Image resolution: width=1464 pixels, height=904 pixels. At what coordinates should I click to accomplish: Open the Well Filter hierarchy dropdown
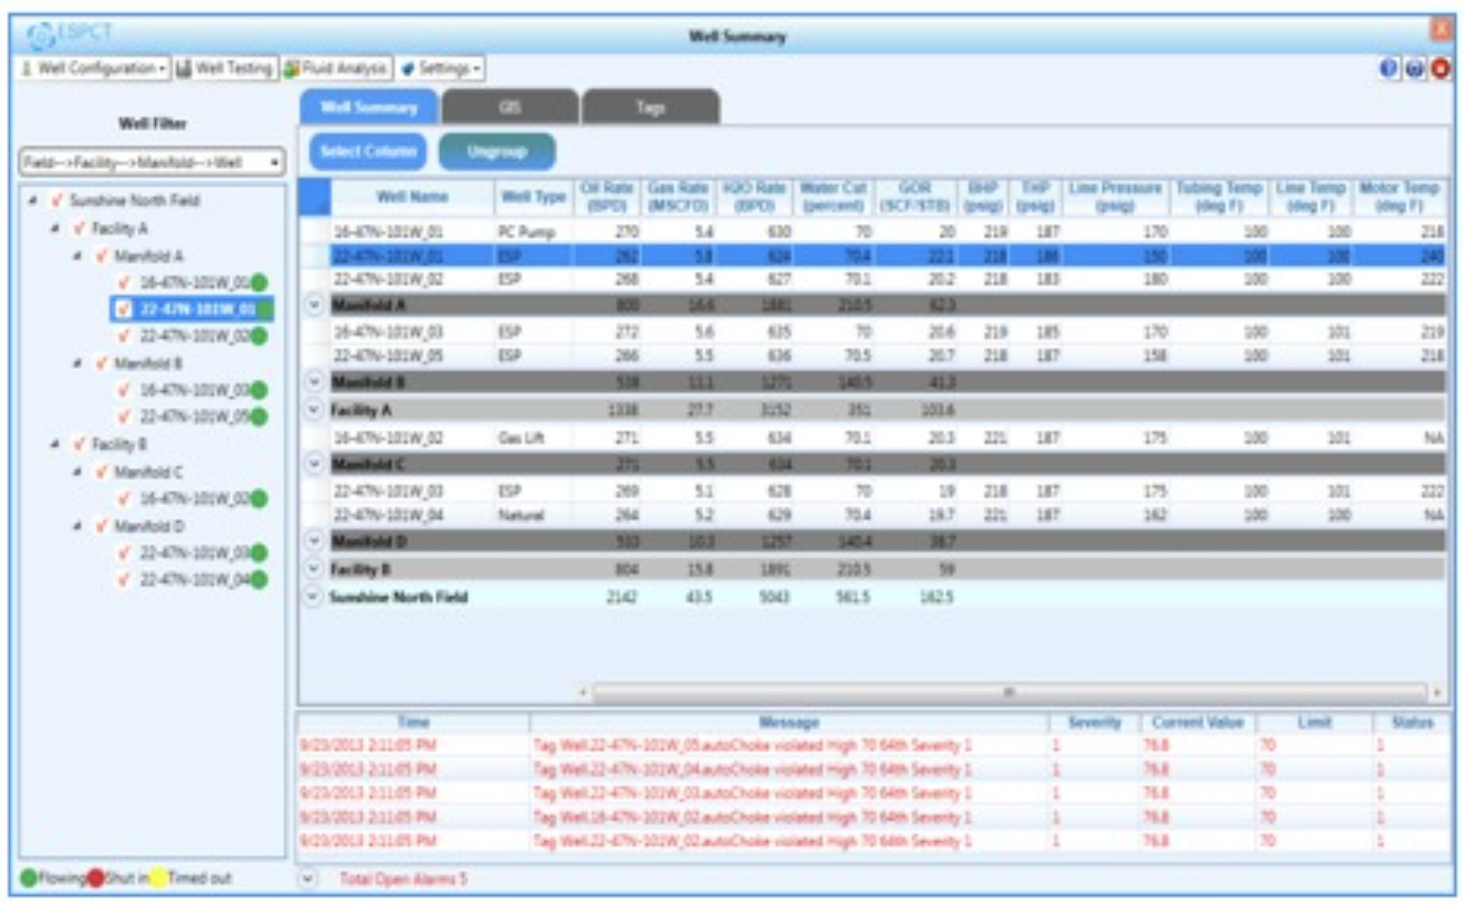click(152, 161)
